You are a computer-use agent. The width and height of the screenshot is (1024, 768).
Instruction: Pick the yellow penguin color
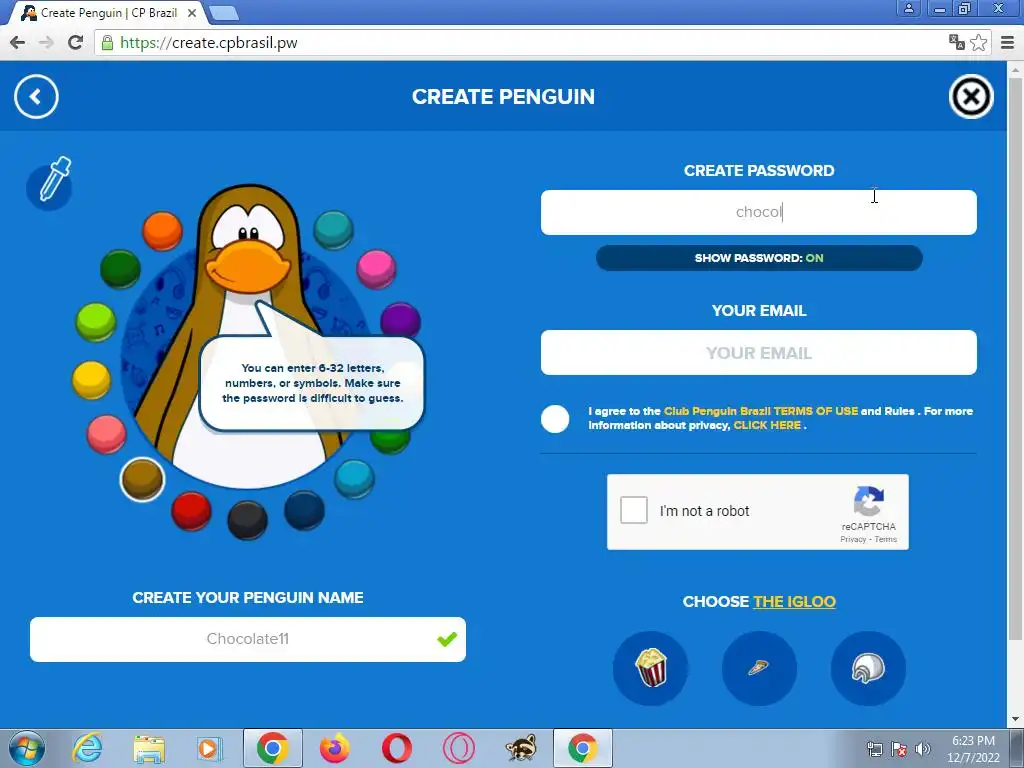(x=91, y=380)
